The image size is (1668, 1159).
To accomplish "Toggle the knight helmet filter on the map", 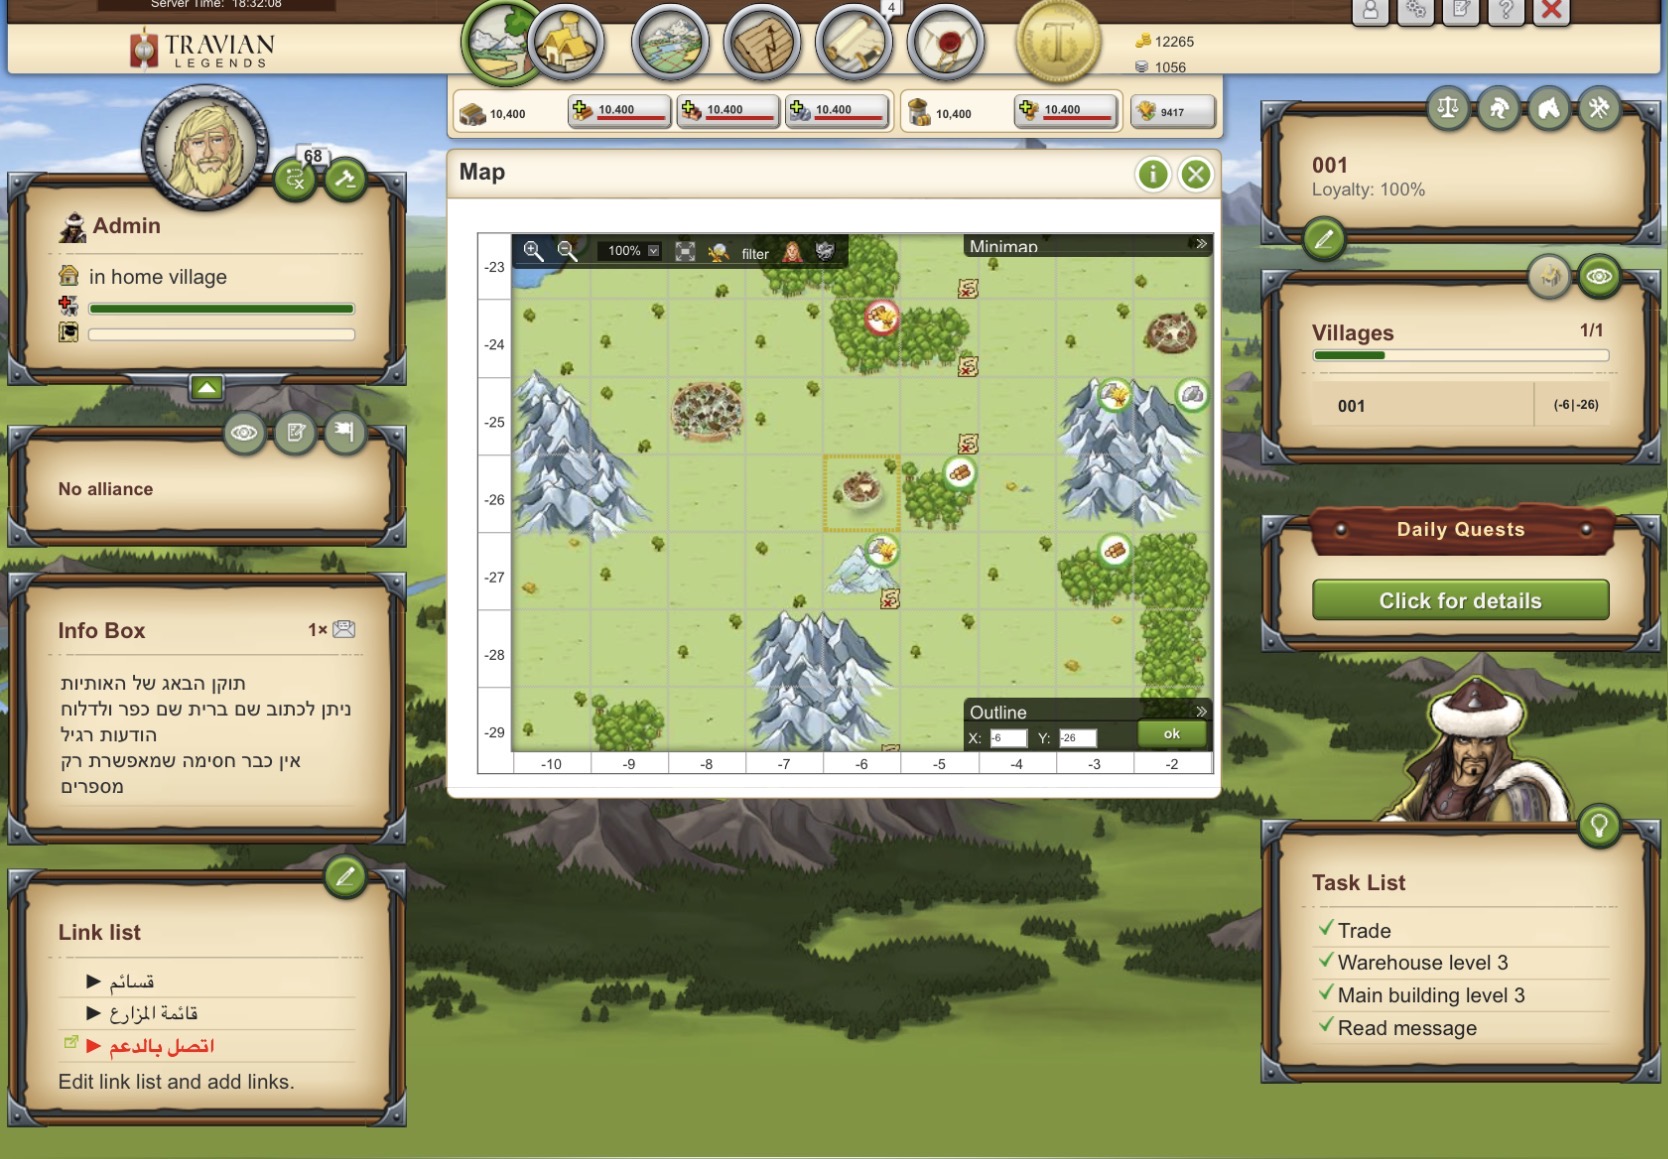I will (823, 251).
